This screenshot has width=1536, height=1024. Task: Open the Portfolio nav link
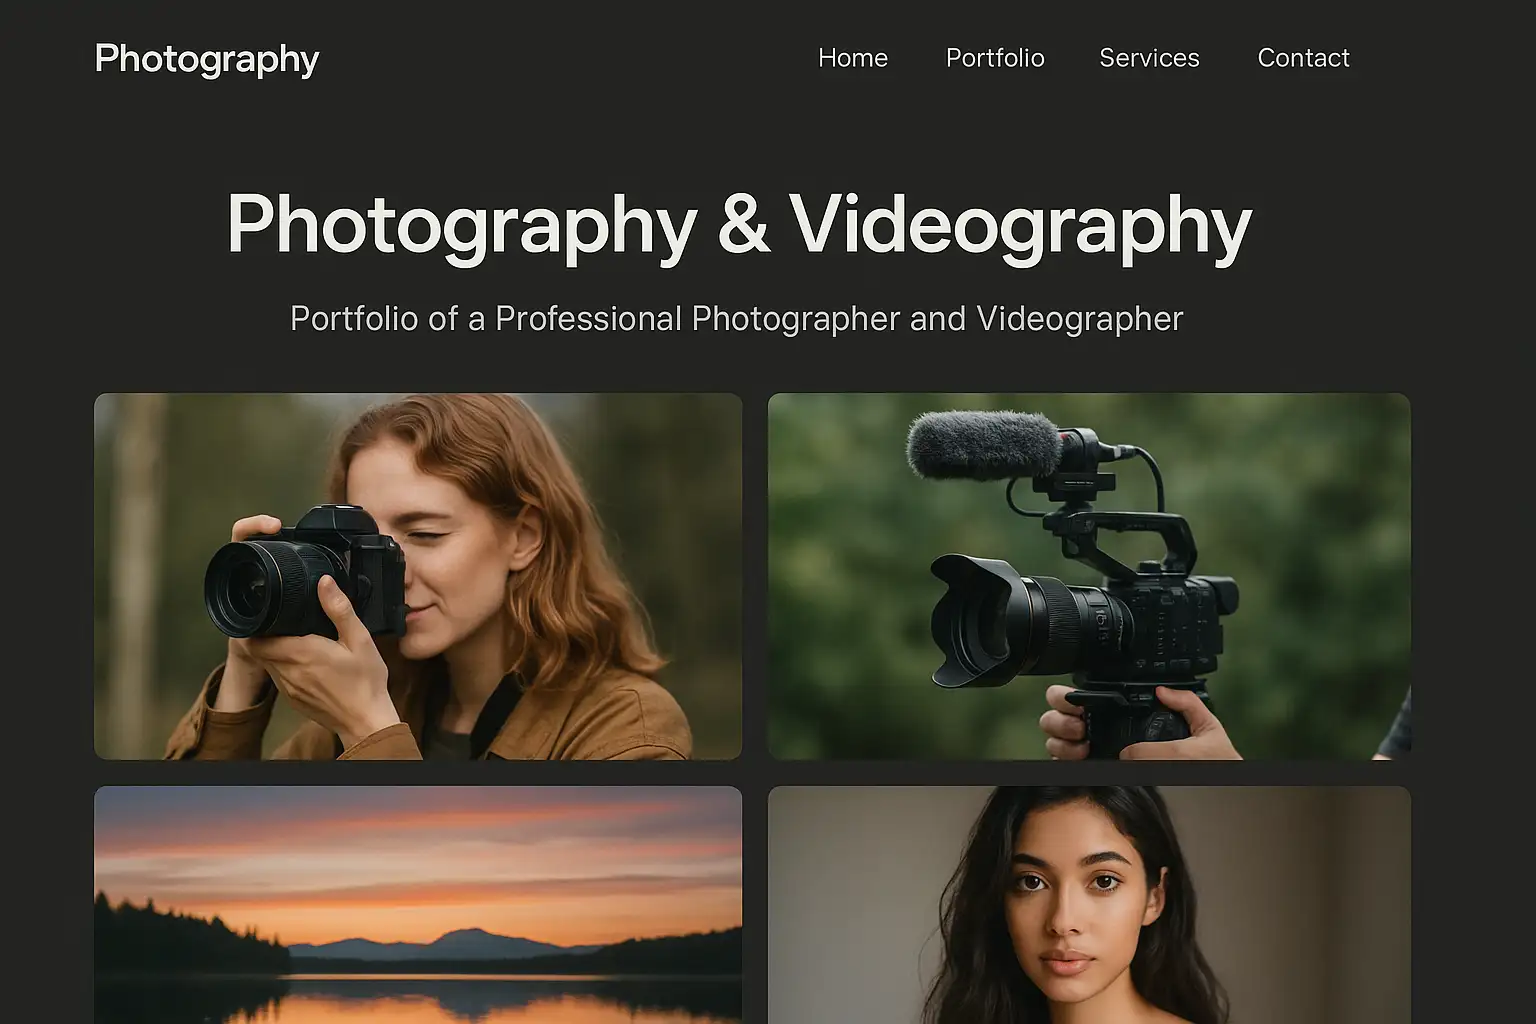pyautogui.click(x=995, y=58)
